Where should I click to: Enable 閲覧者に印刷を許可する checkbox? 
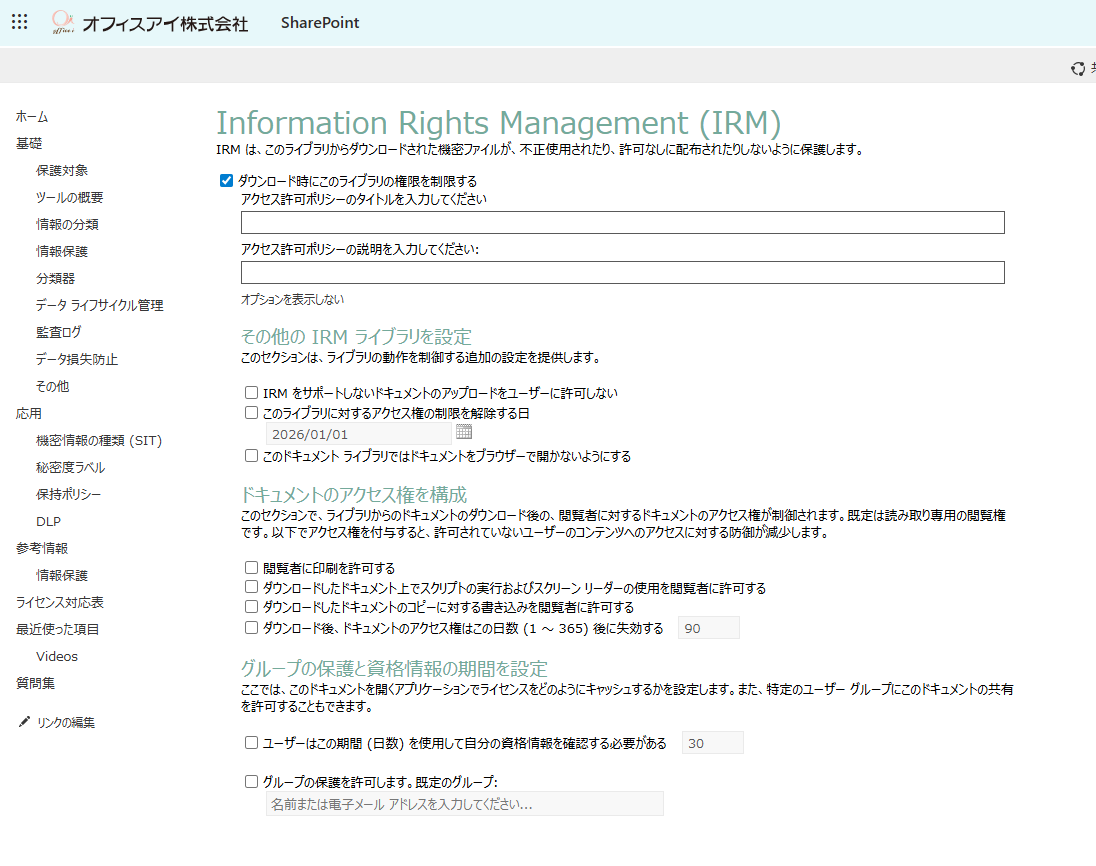pyautogui.click(x=252, y=568)
